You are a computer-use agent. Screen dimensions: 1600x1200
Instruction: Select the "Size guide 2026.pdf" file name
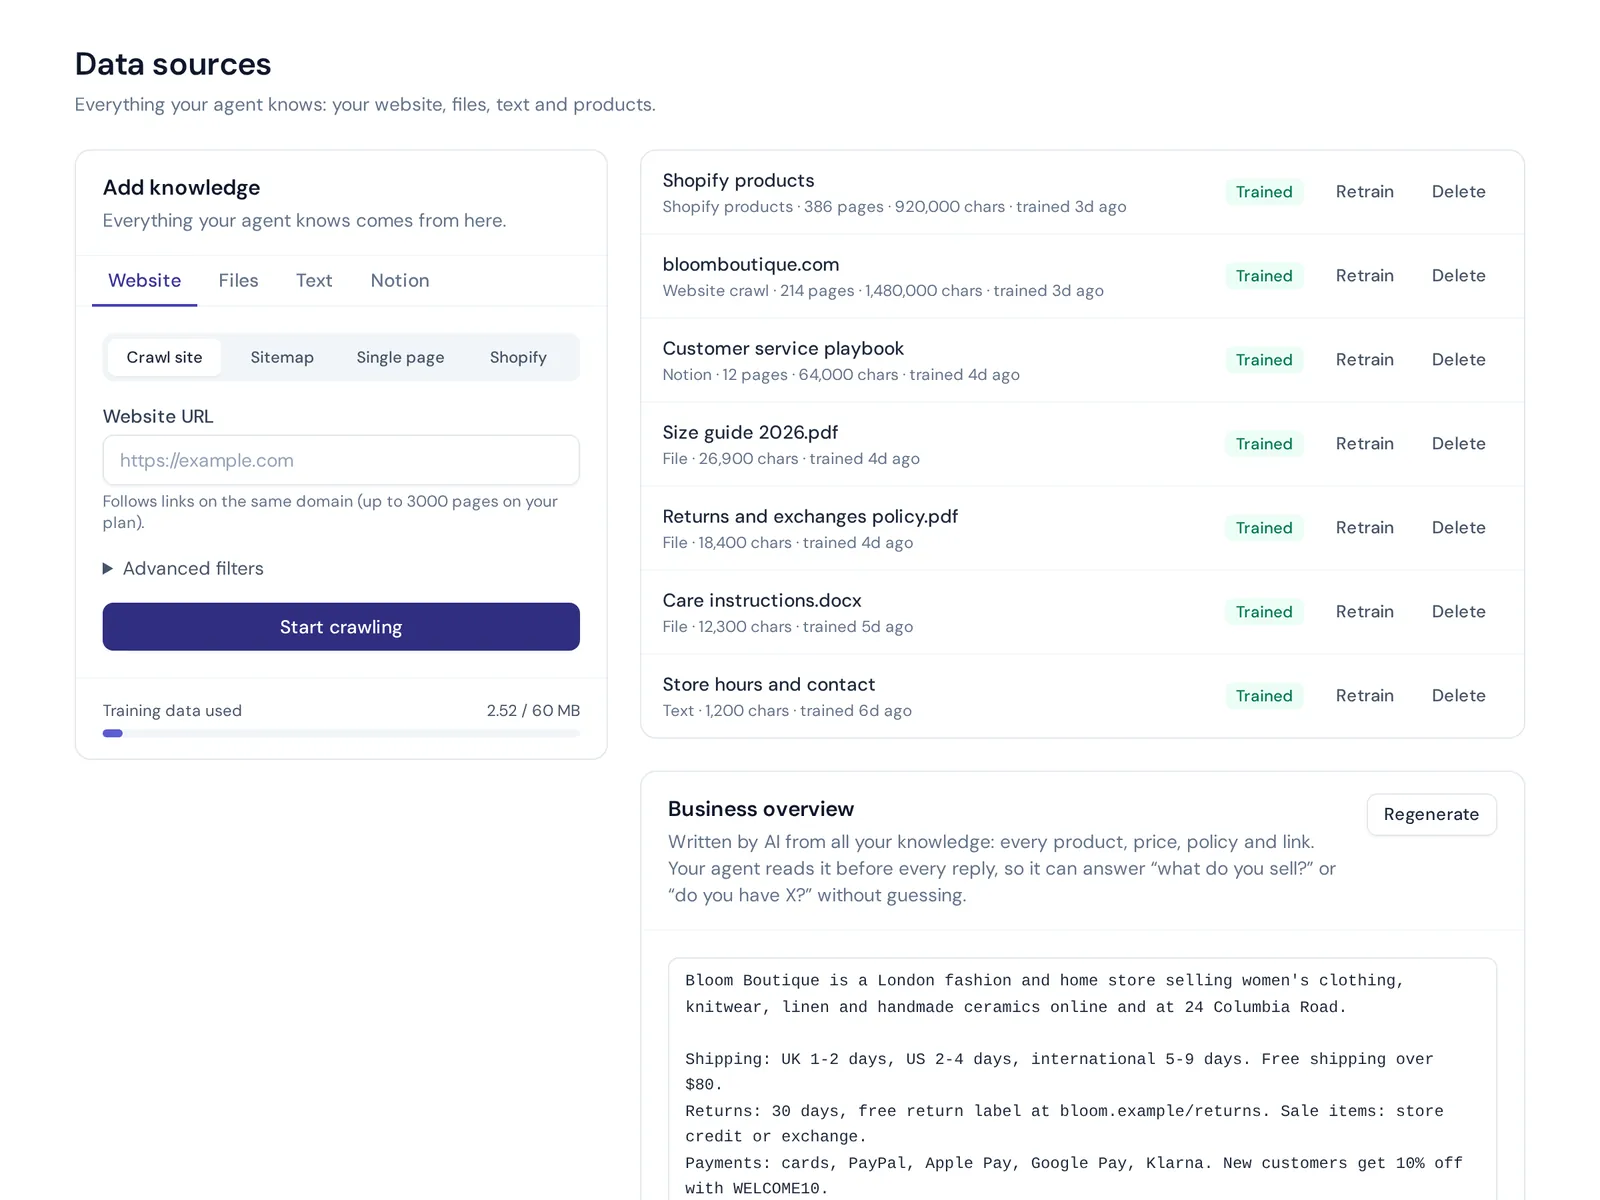[750, 433]
